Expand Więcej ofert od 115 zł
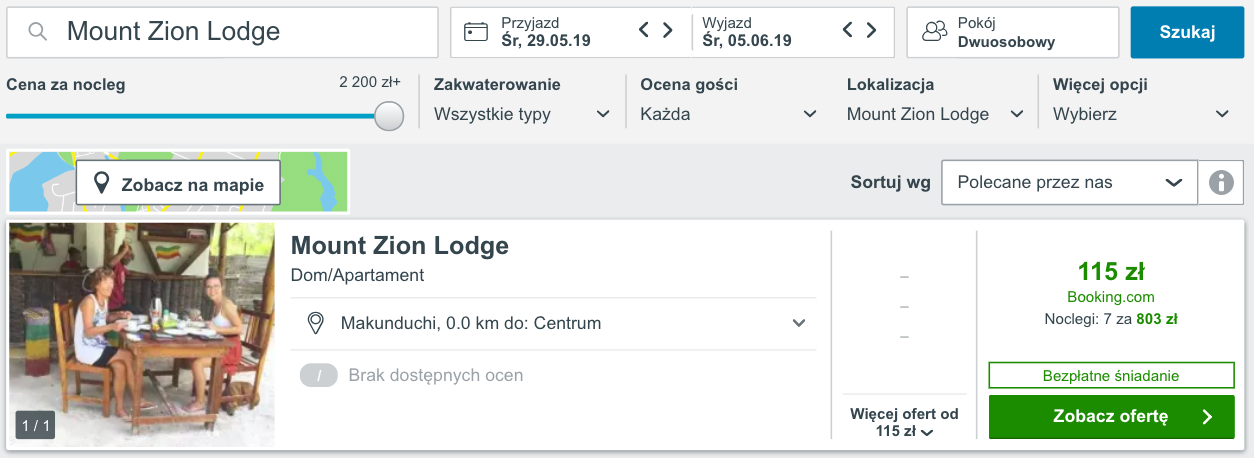Screen dimensions: 1254x458 [x=904, y=423]
